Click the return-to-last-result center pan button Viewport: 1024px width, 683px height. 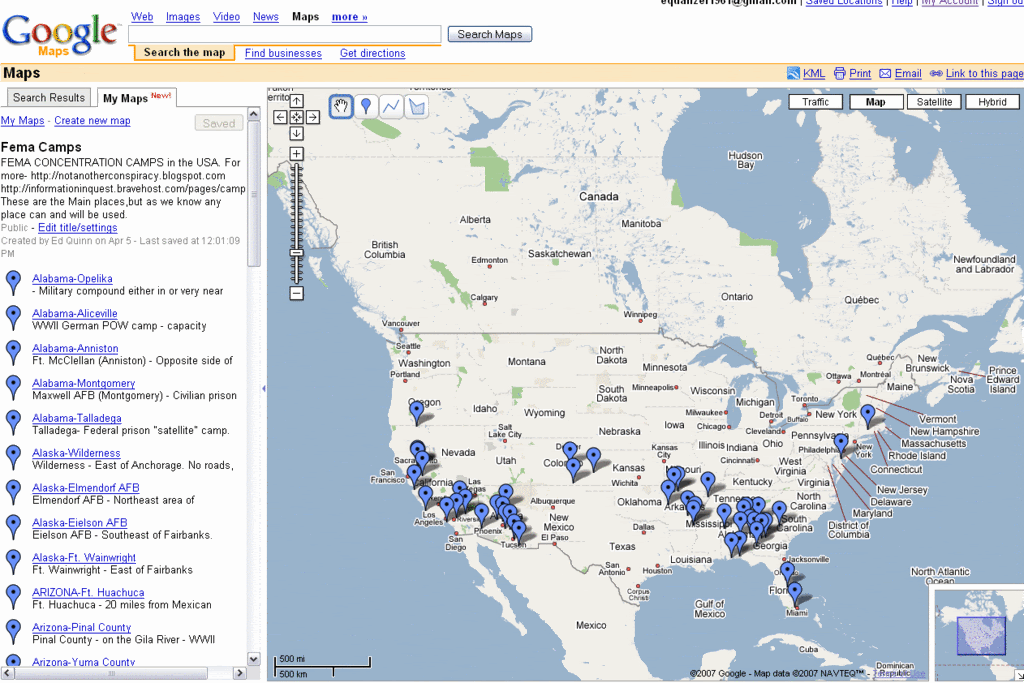point(296,117)
